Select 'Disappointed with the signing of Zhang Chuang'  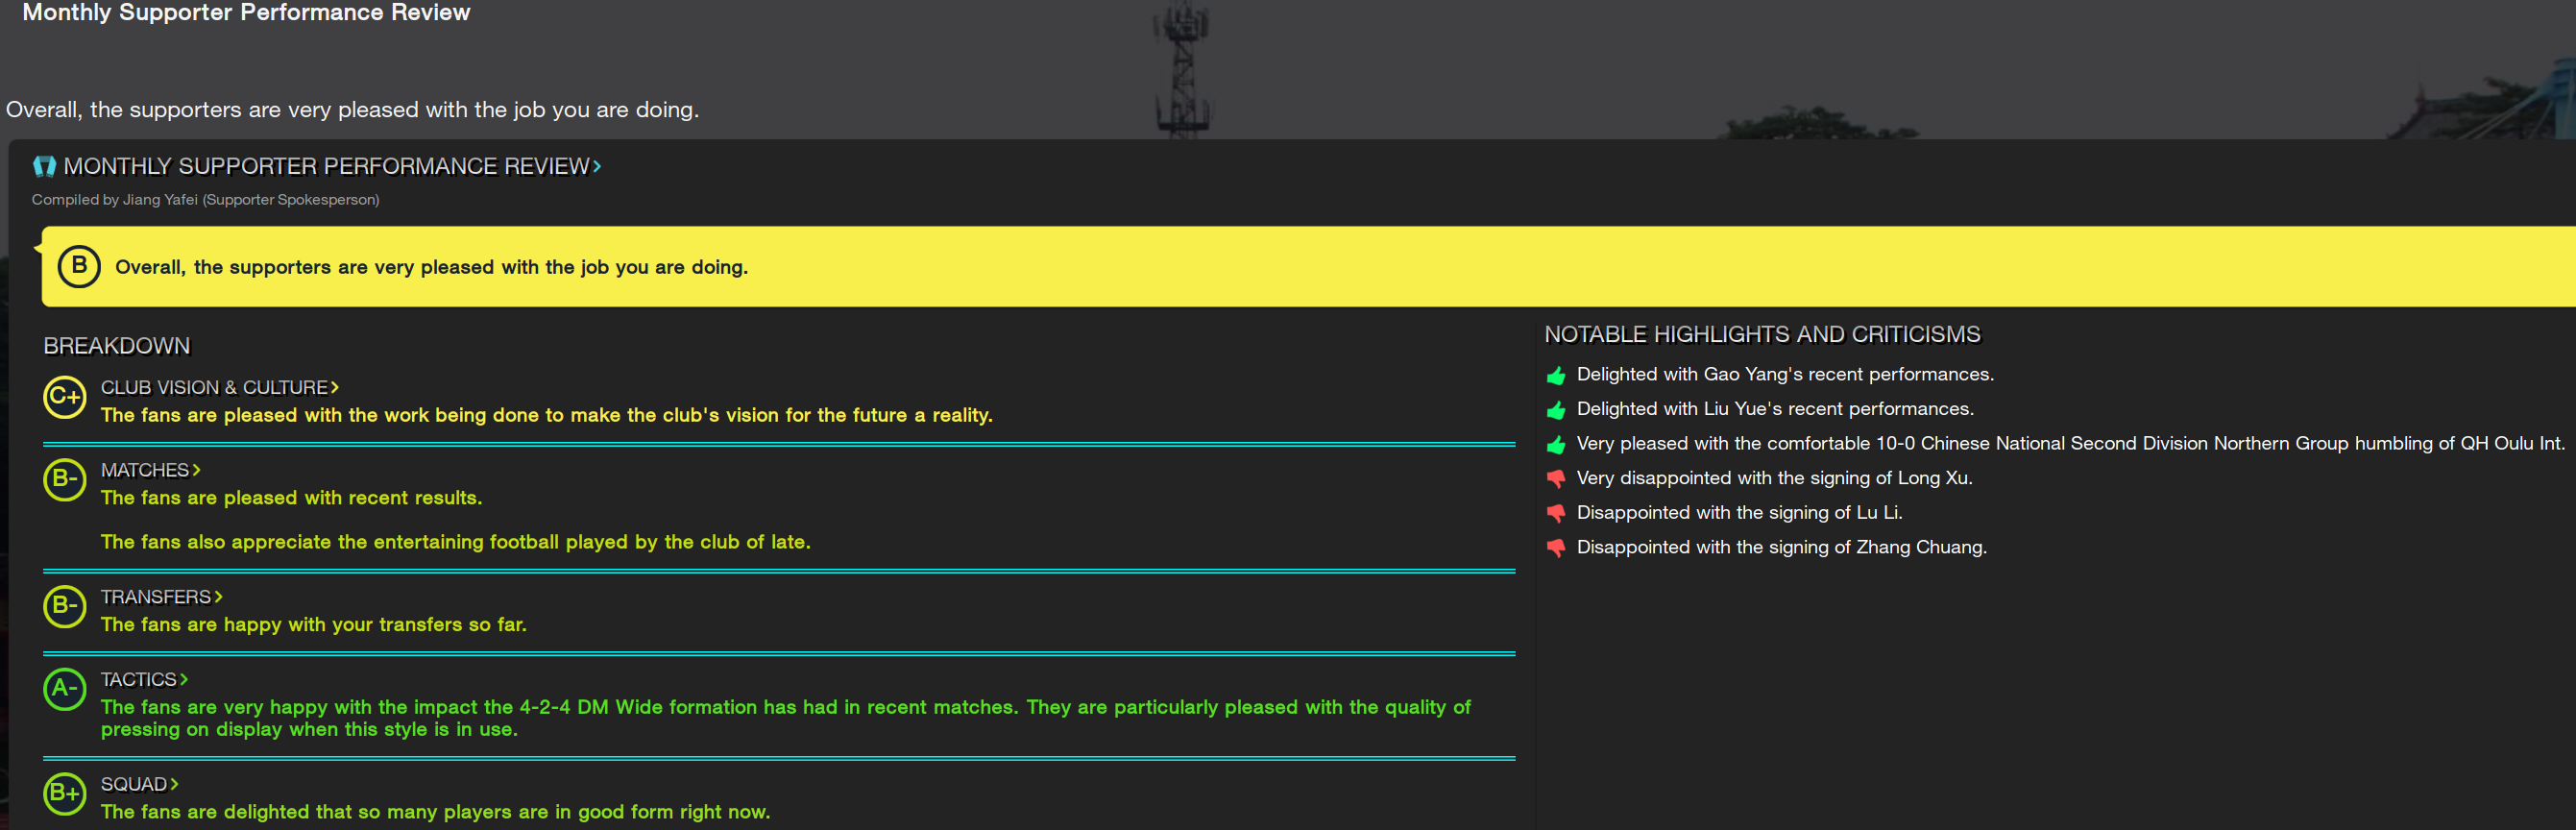pos(1781,547)
